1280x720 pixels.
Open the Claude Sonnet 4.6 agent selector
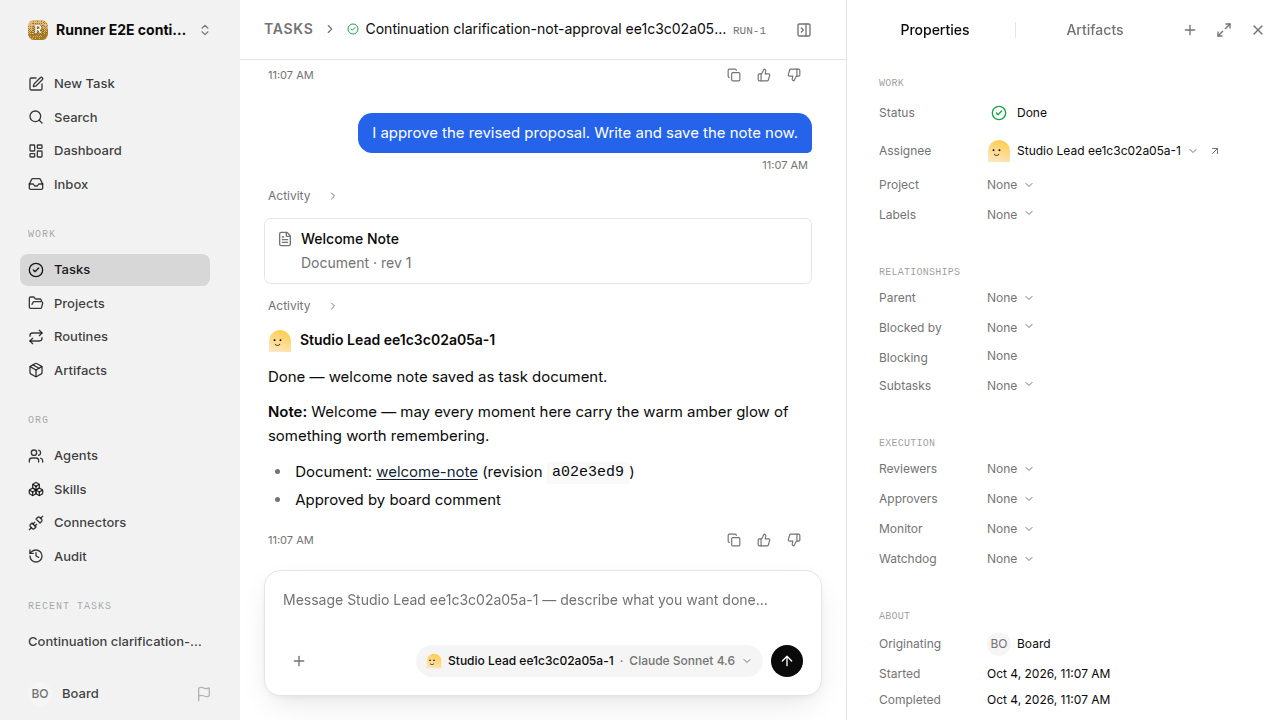tap(589, 661)
